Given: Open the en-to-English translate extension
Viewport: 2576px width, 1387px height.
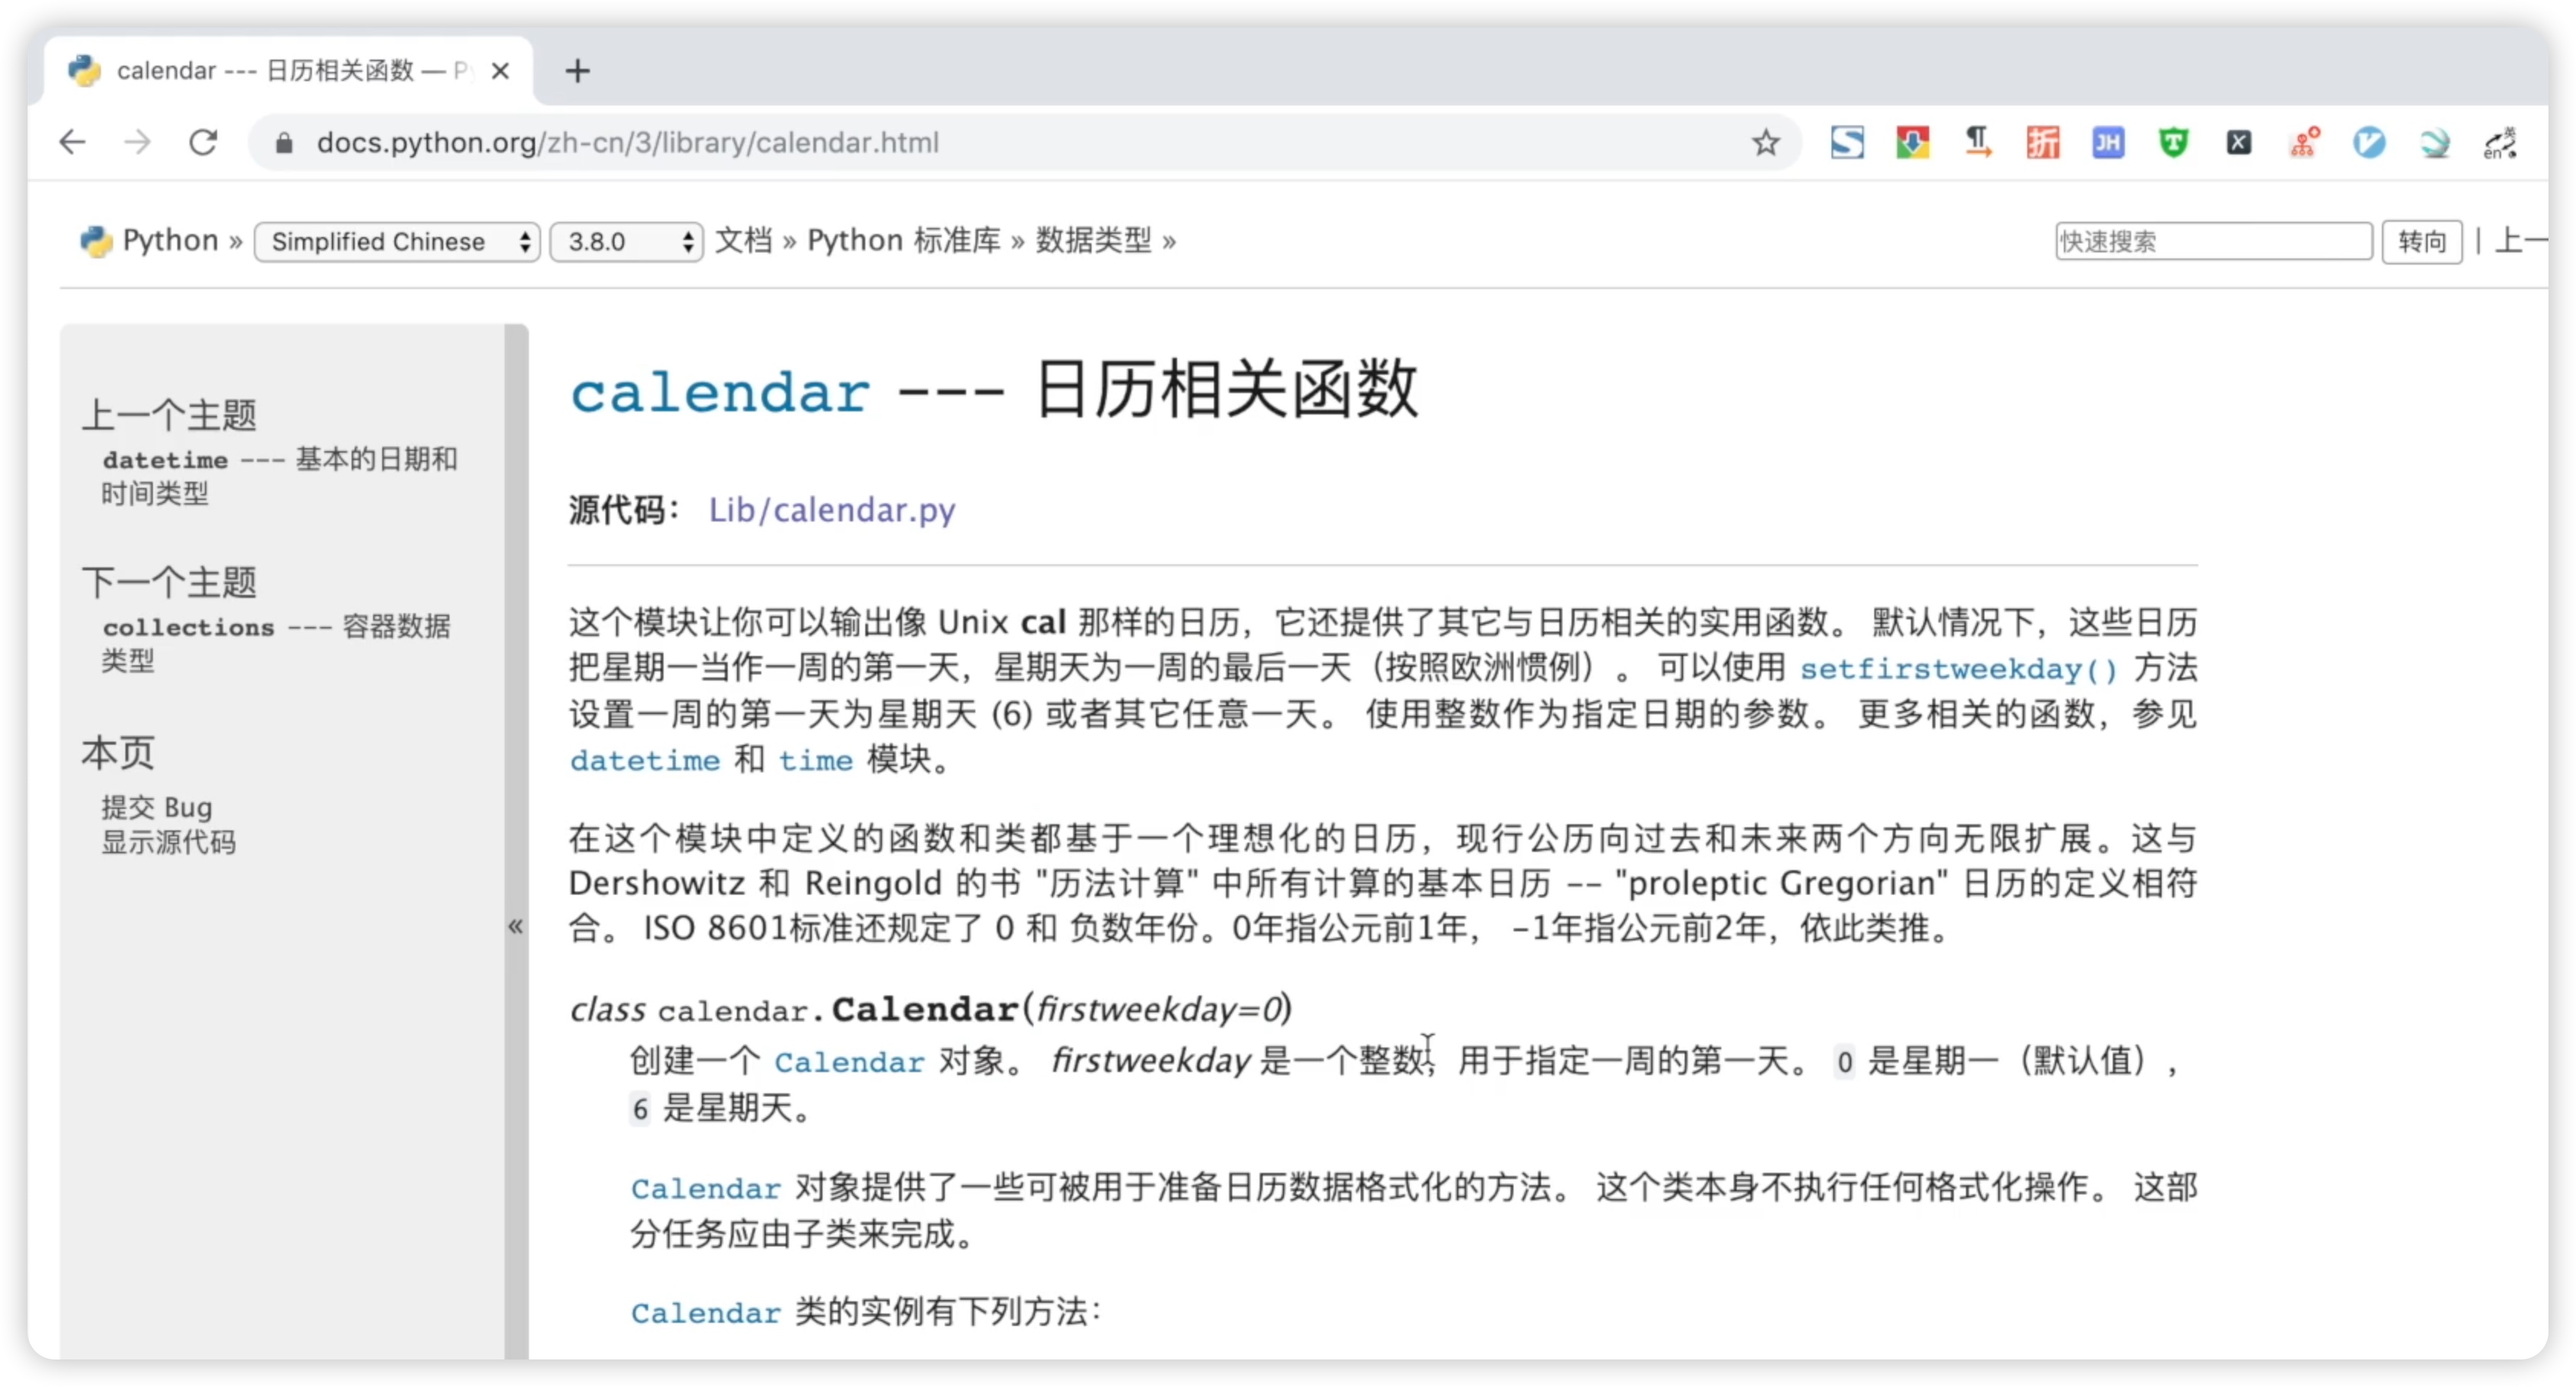Looking at the screenshot, I should coord(2500,142).
